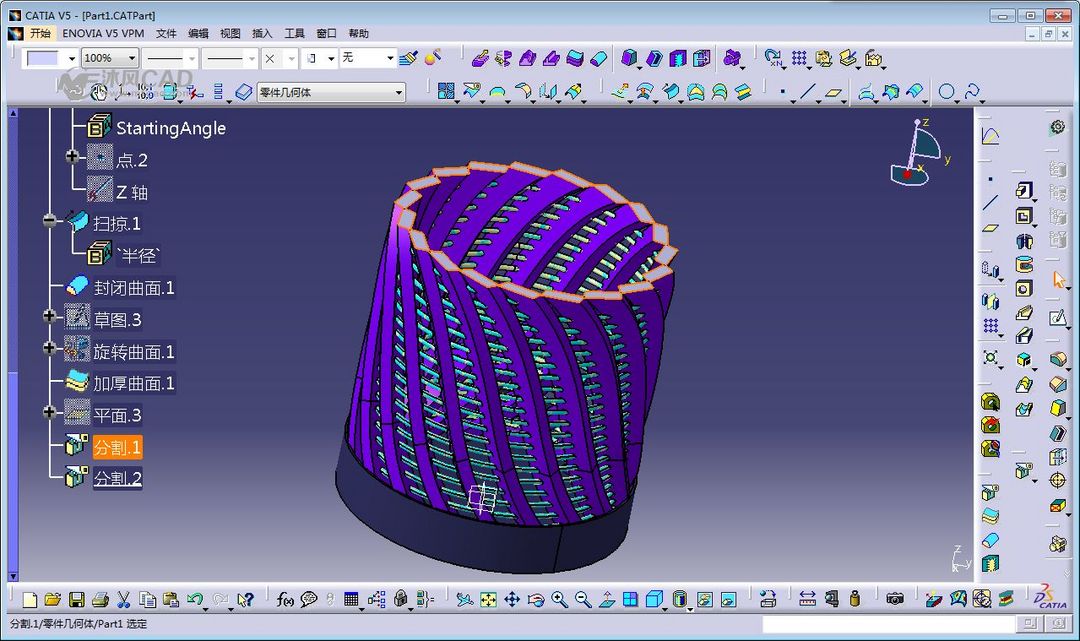The width and height of the screenshot is (1080, 641).
Task: Open the 开始 Start menu
Action: [41, 33]
